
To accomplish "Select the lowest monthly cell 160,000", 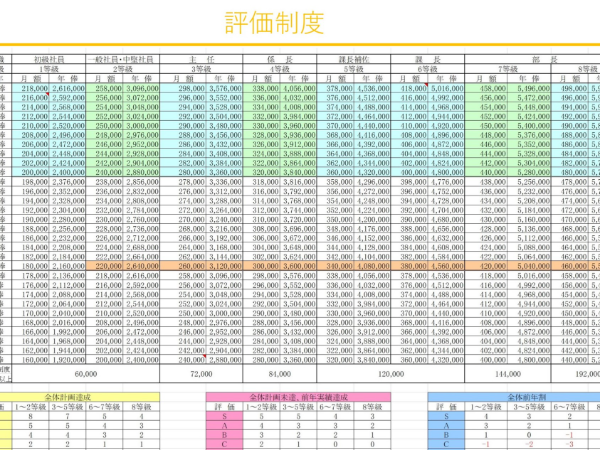I will [x=30, y=360].
